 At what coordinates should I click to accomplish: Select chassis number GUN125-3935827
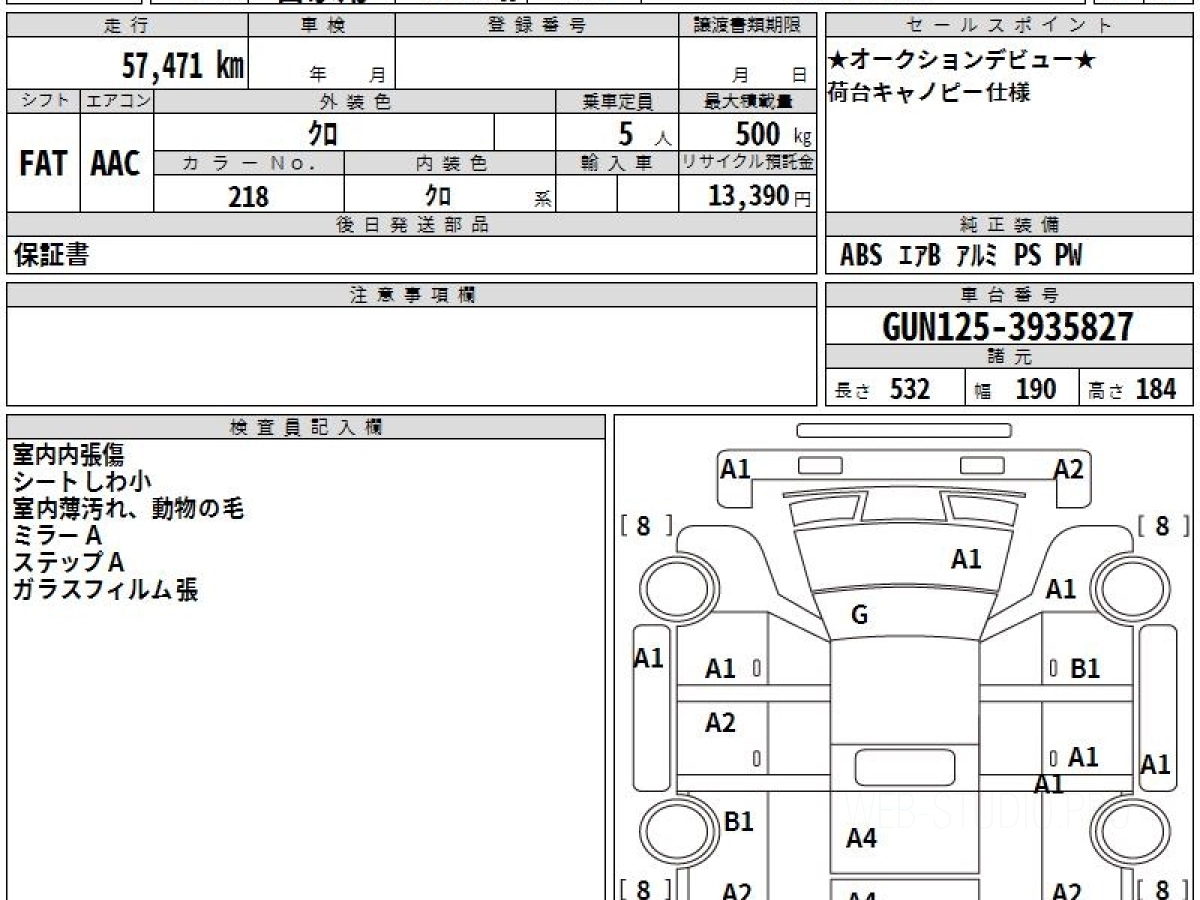(1008, 326)
